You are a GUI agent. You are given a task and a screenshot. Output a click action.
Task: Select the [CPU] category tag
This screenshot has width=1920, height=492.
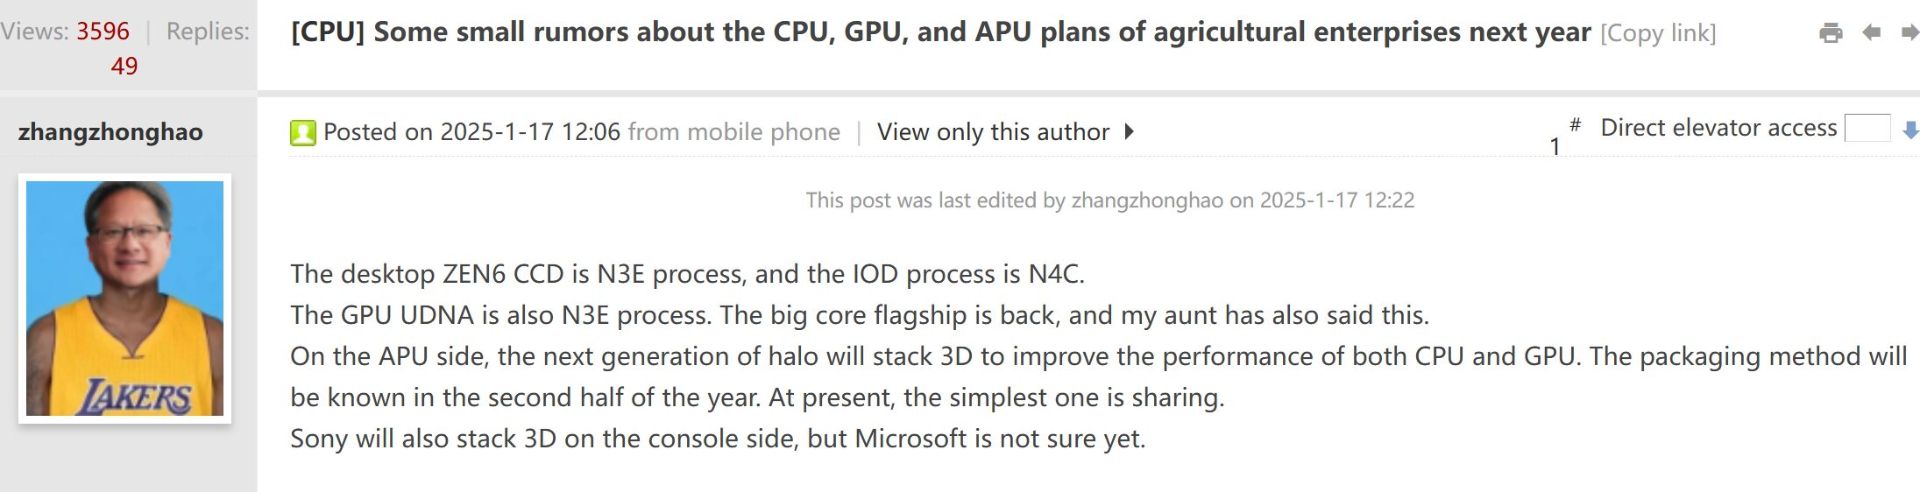tap(328, 32)
